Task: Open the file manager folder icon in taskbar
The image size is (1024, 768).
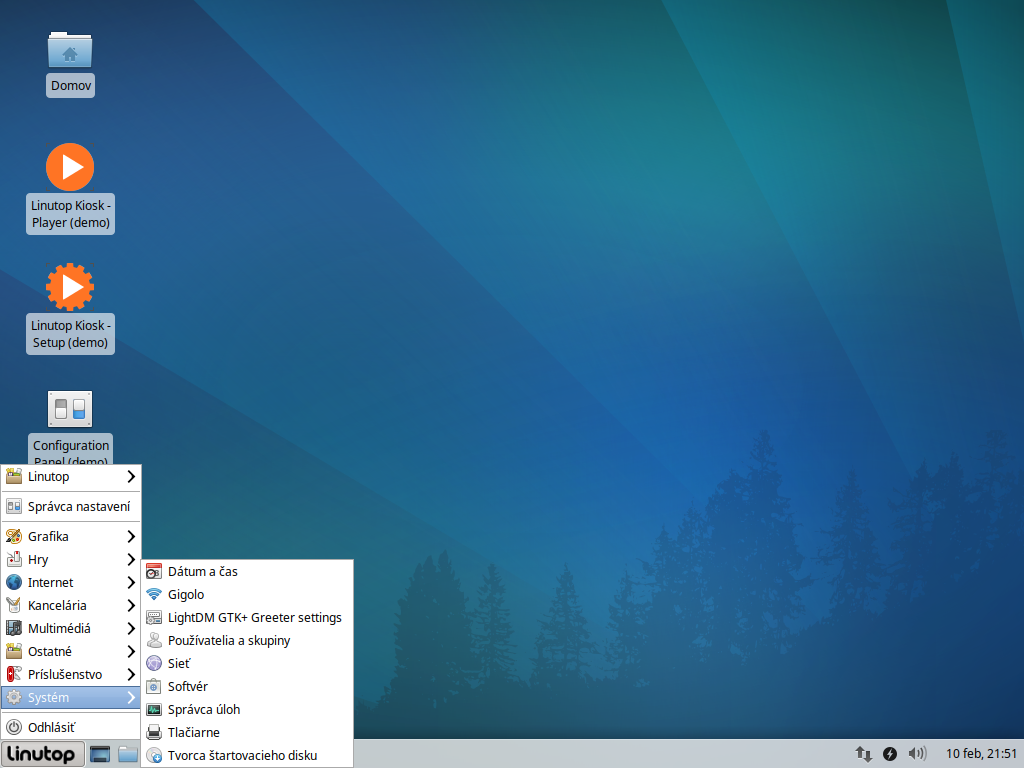Action: pos(127,754)
